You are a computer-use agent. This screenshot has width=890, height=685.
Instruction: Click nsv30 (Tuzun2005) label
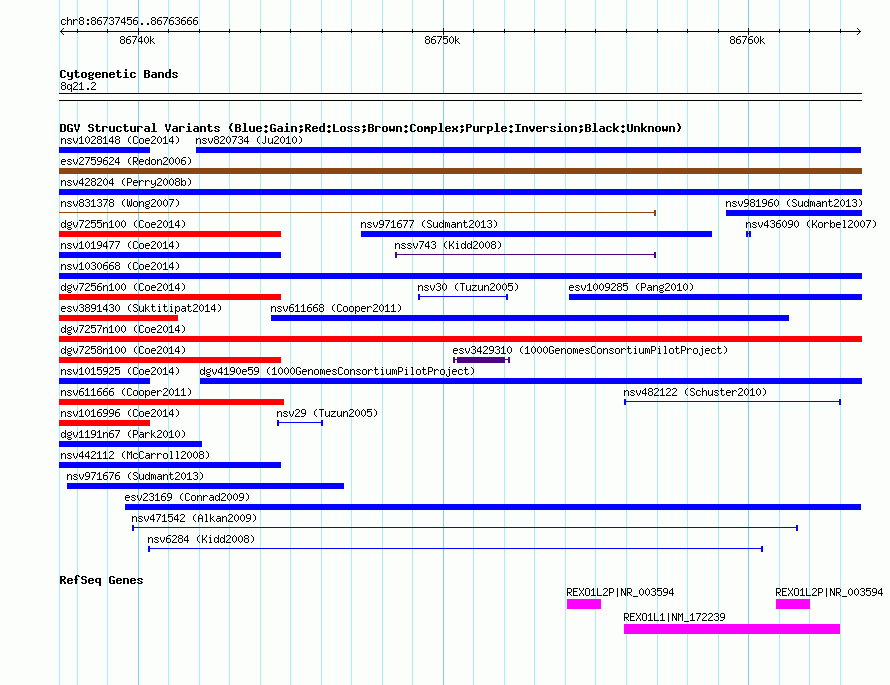pos(468,287)
